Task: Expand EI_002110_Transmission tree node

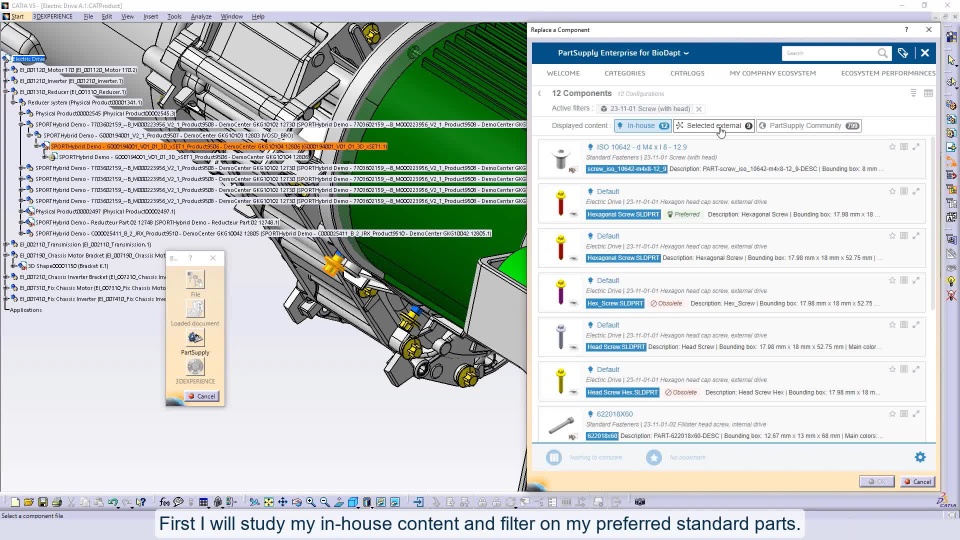Action: click(x=7, y=244)
